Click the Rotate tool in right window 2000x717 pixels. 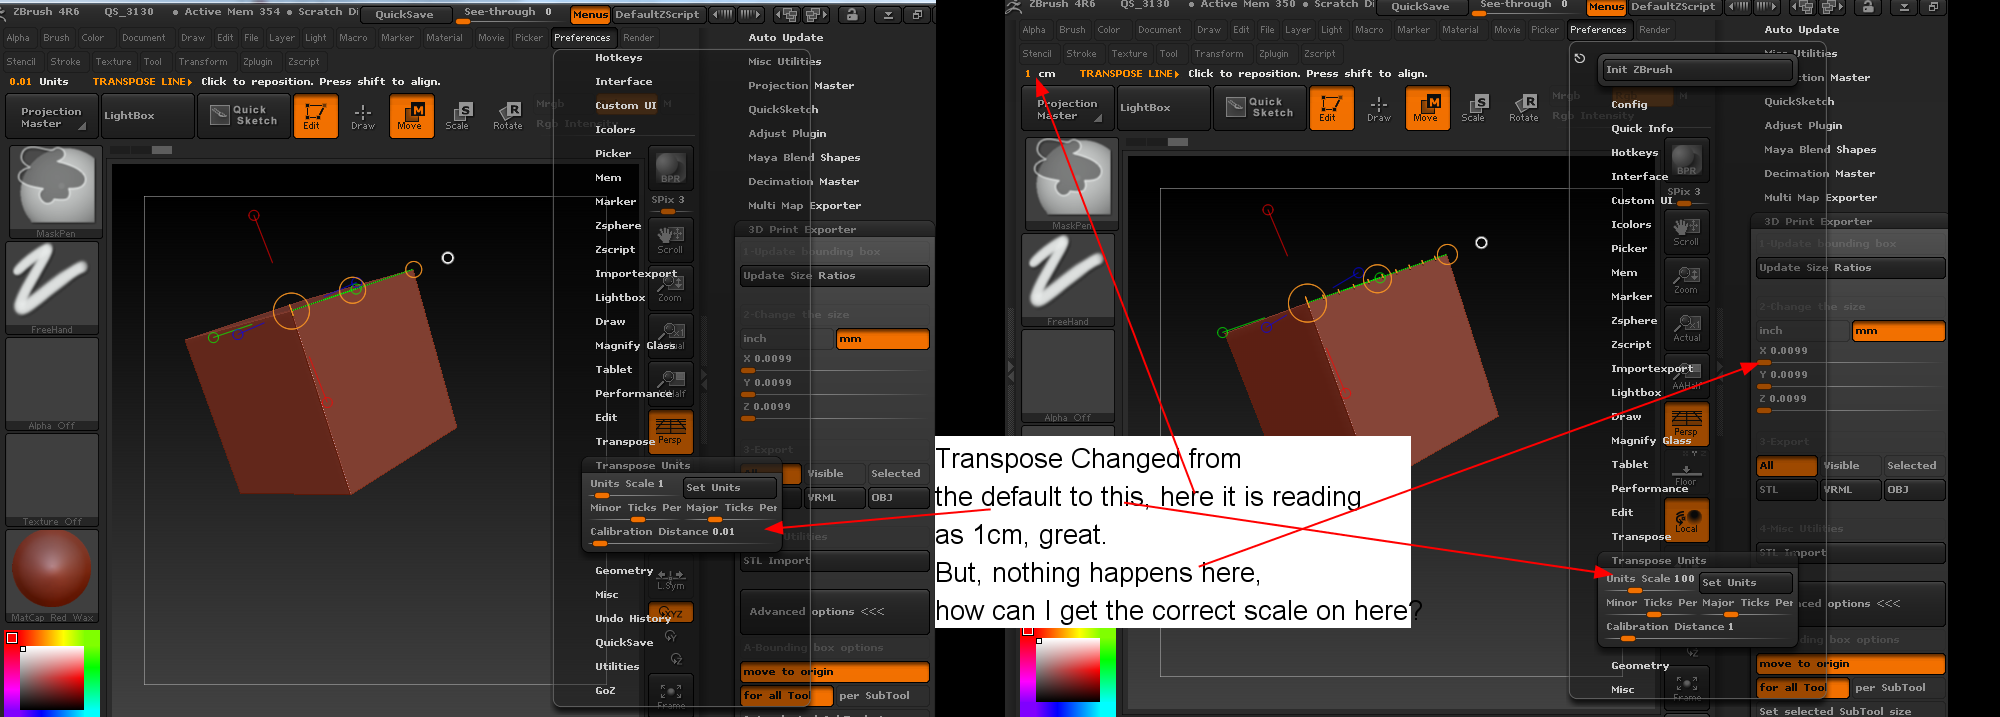(1524, 108)
